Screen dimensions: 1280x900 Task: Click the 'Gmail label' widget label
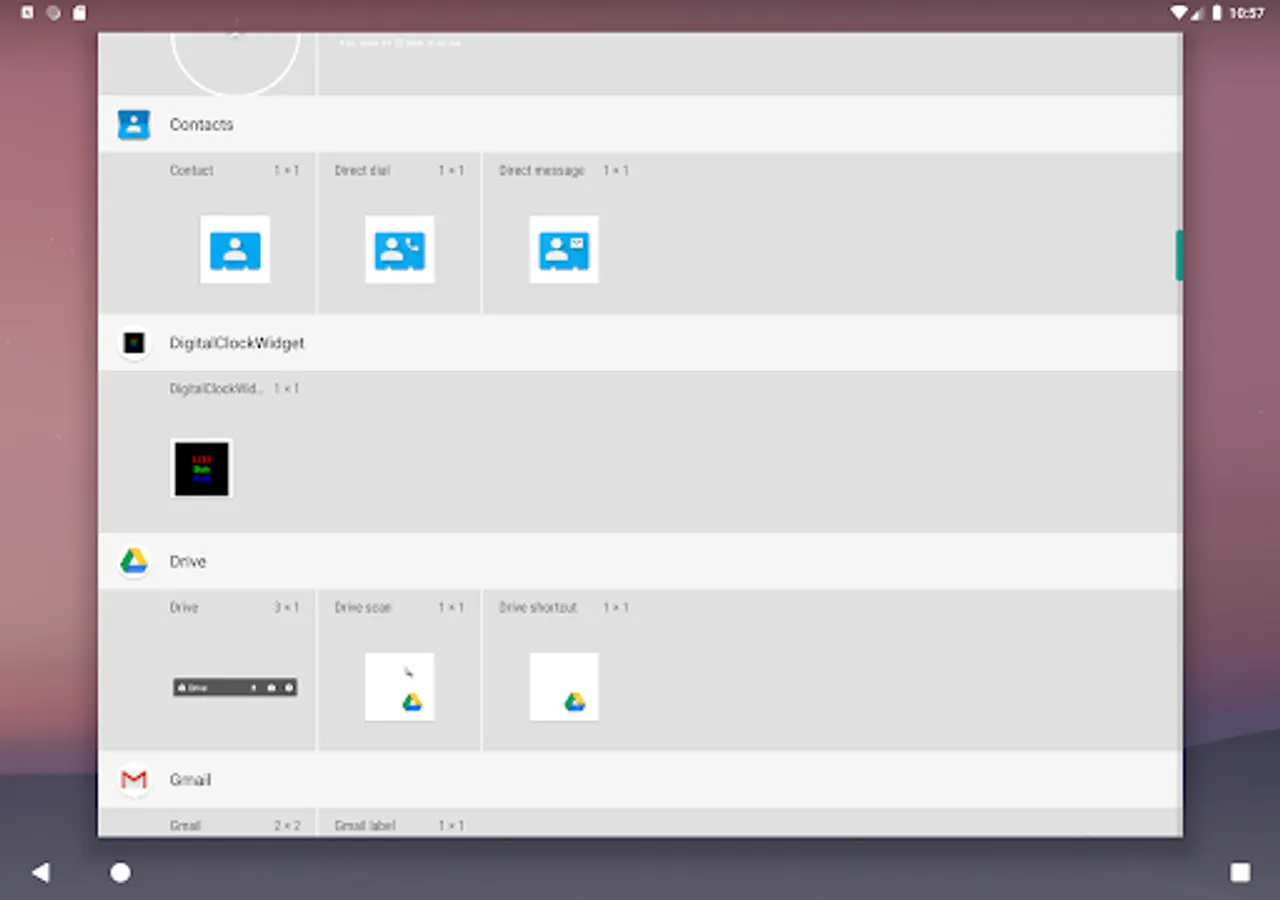click(365, 826)
